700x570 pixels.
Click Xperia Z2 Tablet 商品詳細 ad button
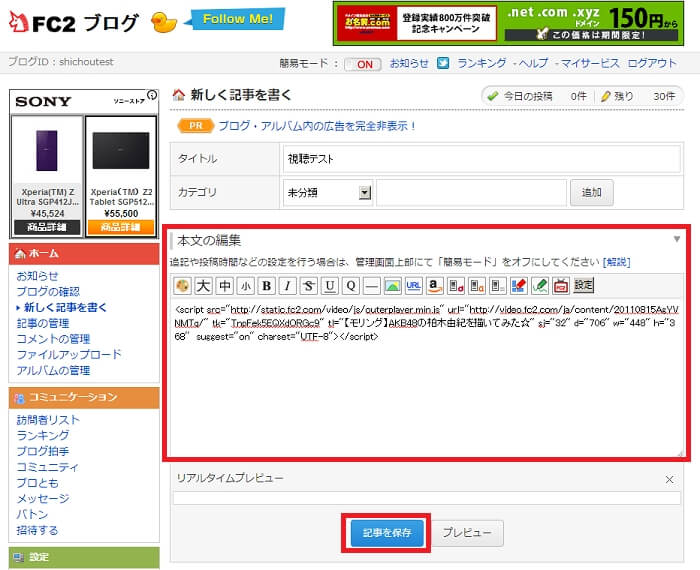pyautogui.click(x=121, y=227)
